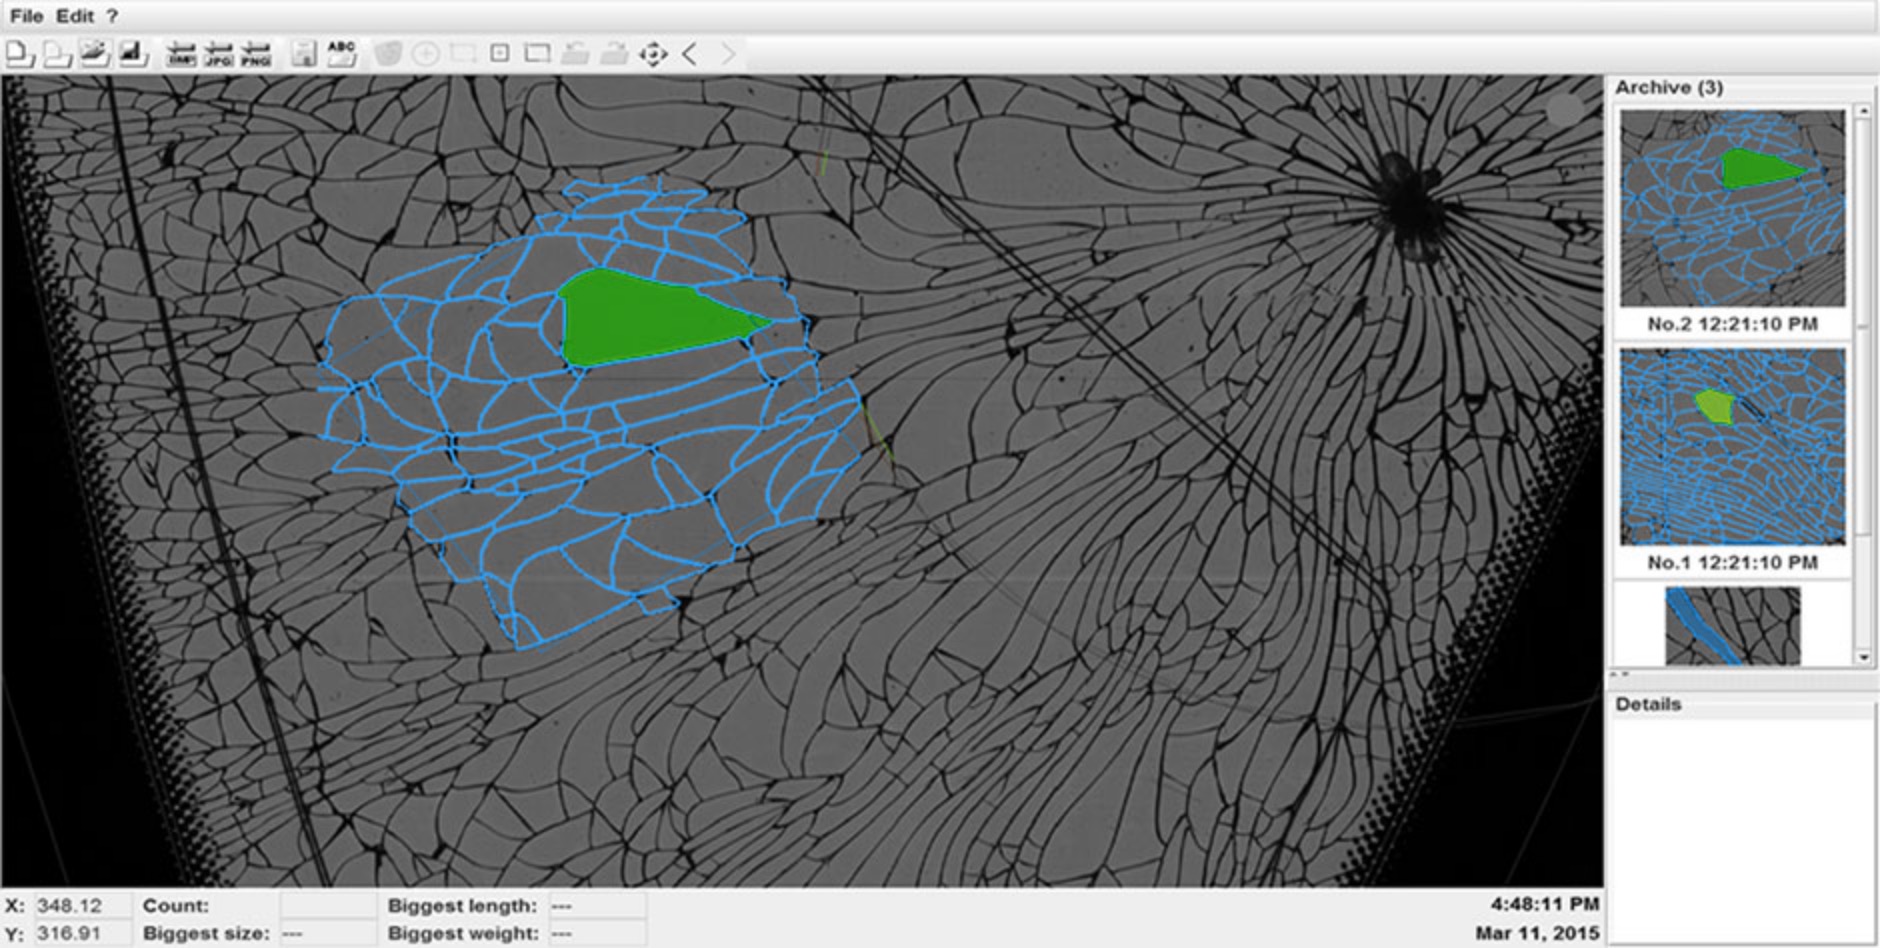Activate the zoom tool
This screenshot has height=948, width=1880.
point(424,55)
